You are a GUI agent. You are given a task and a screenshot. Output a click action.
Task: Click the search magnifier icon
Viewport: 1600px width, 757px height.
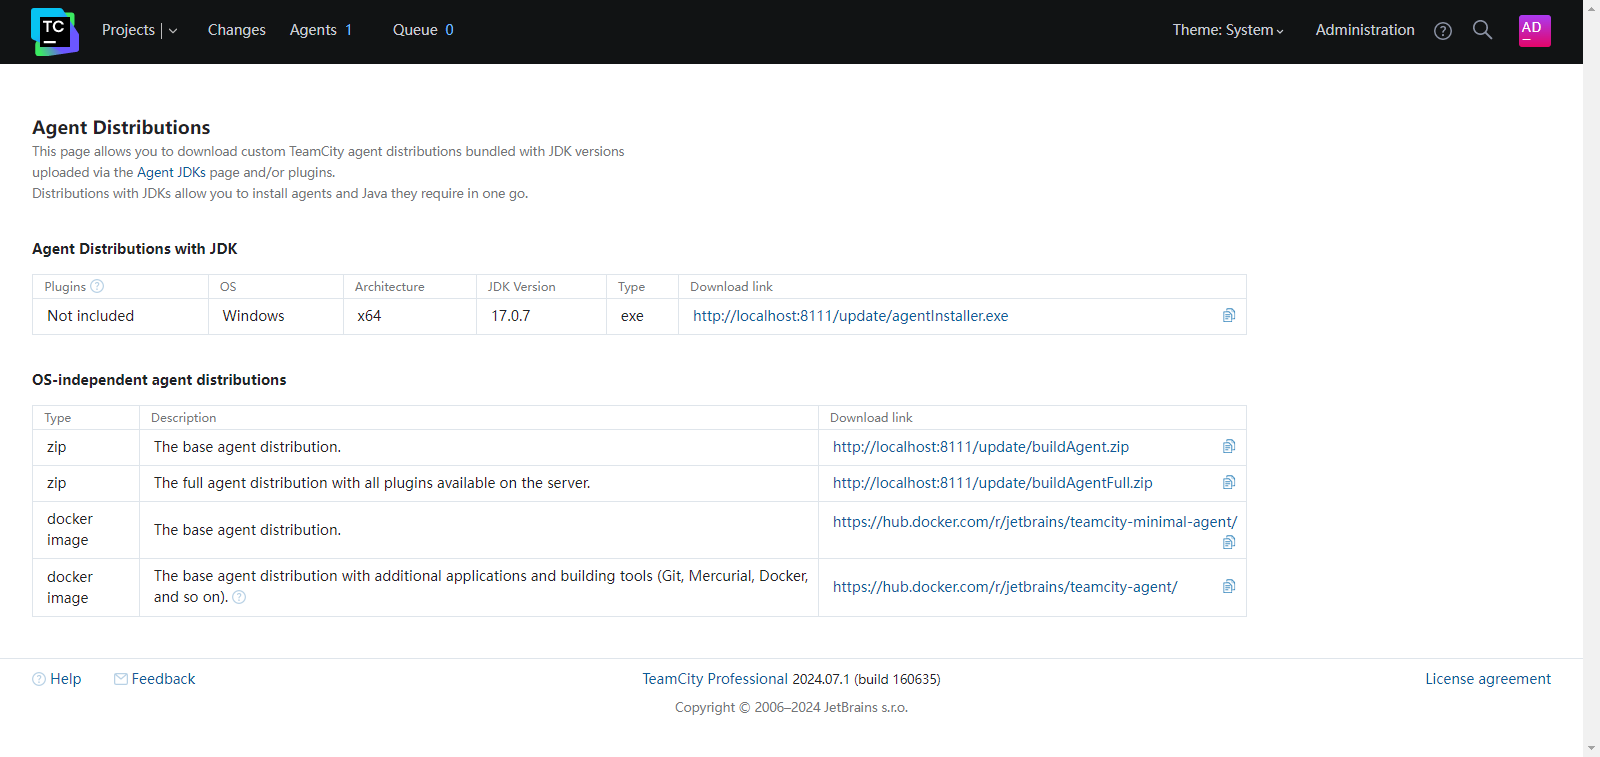tap(1483, 30)
